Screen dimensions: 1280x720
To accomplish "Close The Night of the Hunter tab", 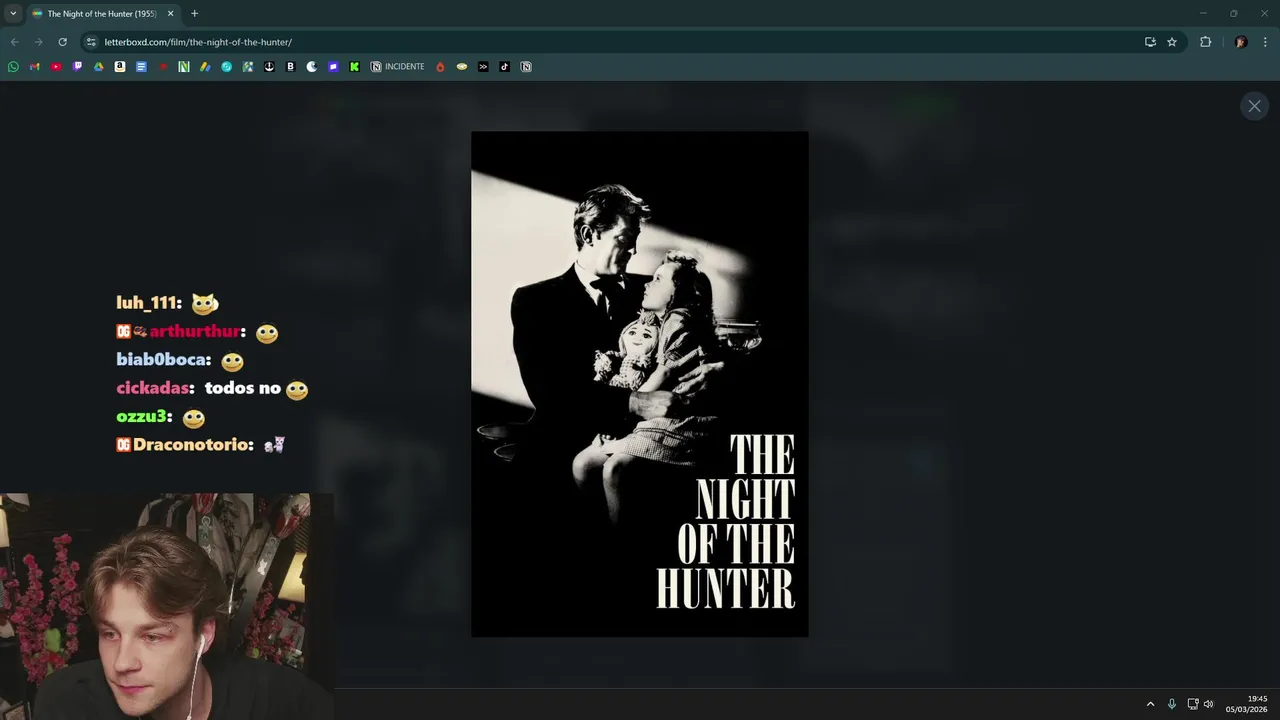I will point(170,14).
